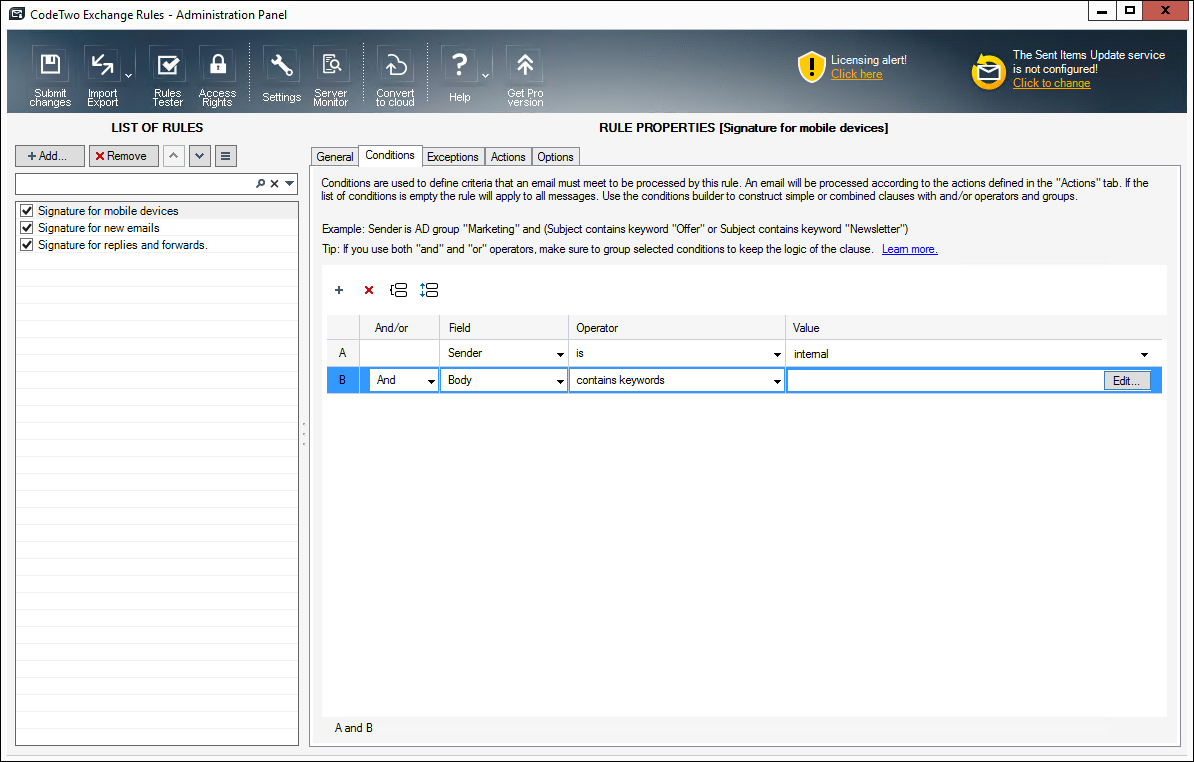Move selected rule up with arrow button
This screenshot has width=1194, height=762.
coord(174,156)
